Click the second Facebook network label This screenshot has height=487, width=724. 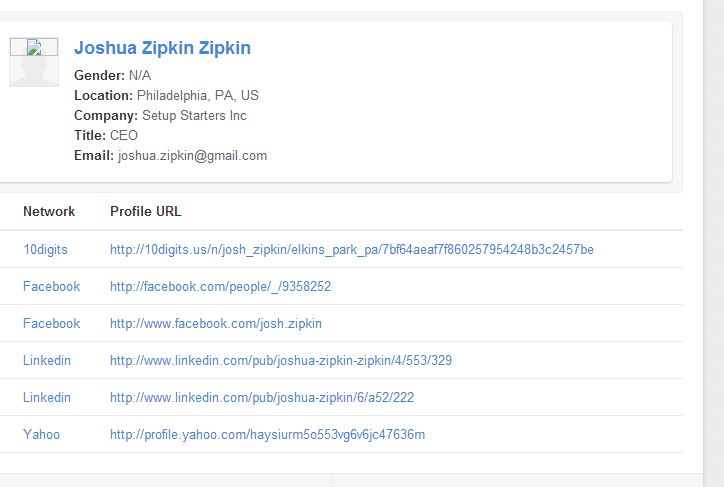tap(51, 323)
